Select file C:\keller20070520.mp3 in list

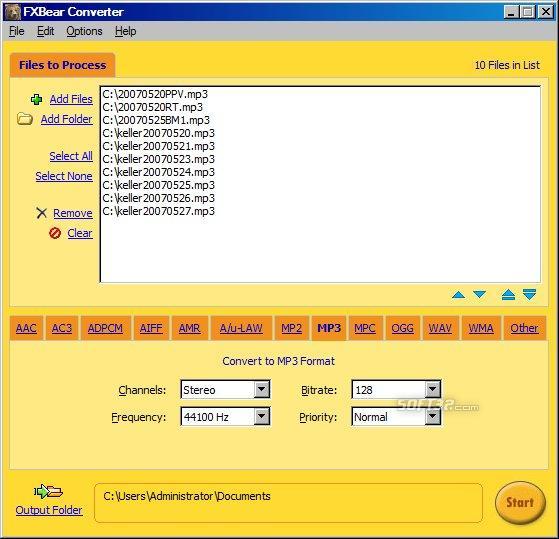pos(159,133)
